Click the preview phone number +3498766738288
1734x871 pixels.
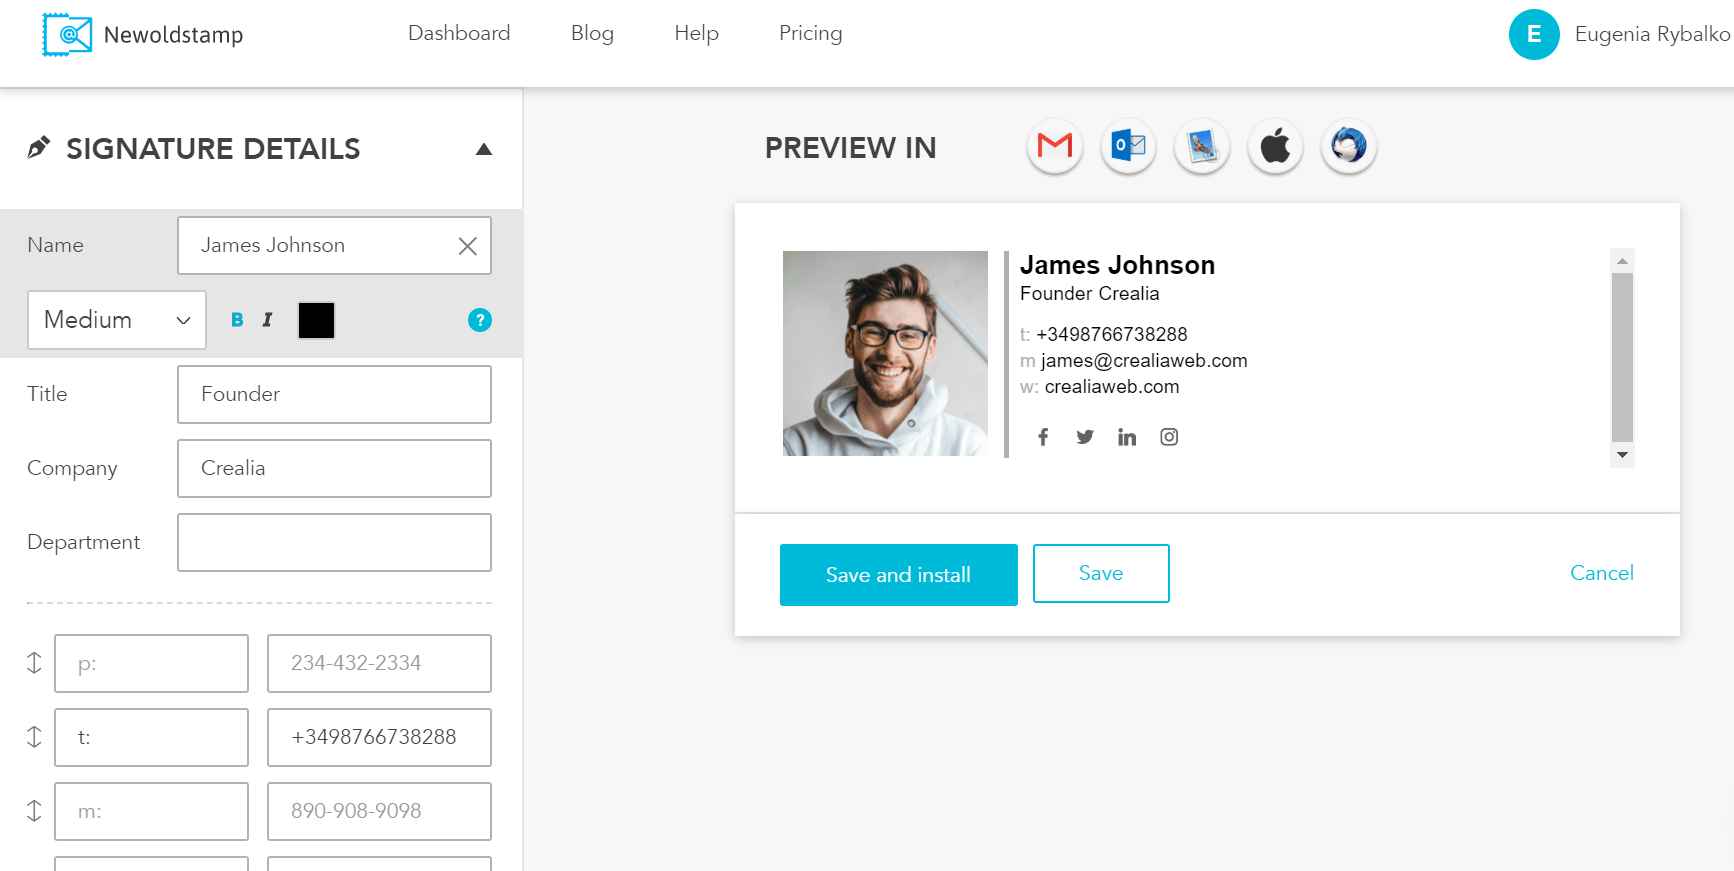[1112, 334]
